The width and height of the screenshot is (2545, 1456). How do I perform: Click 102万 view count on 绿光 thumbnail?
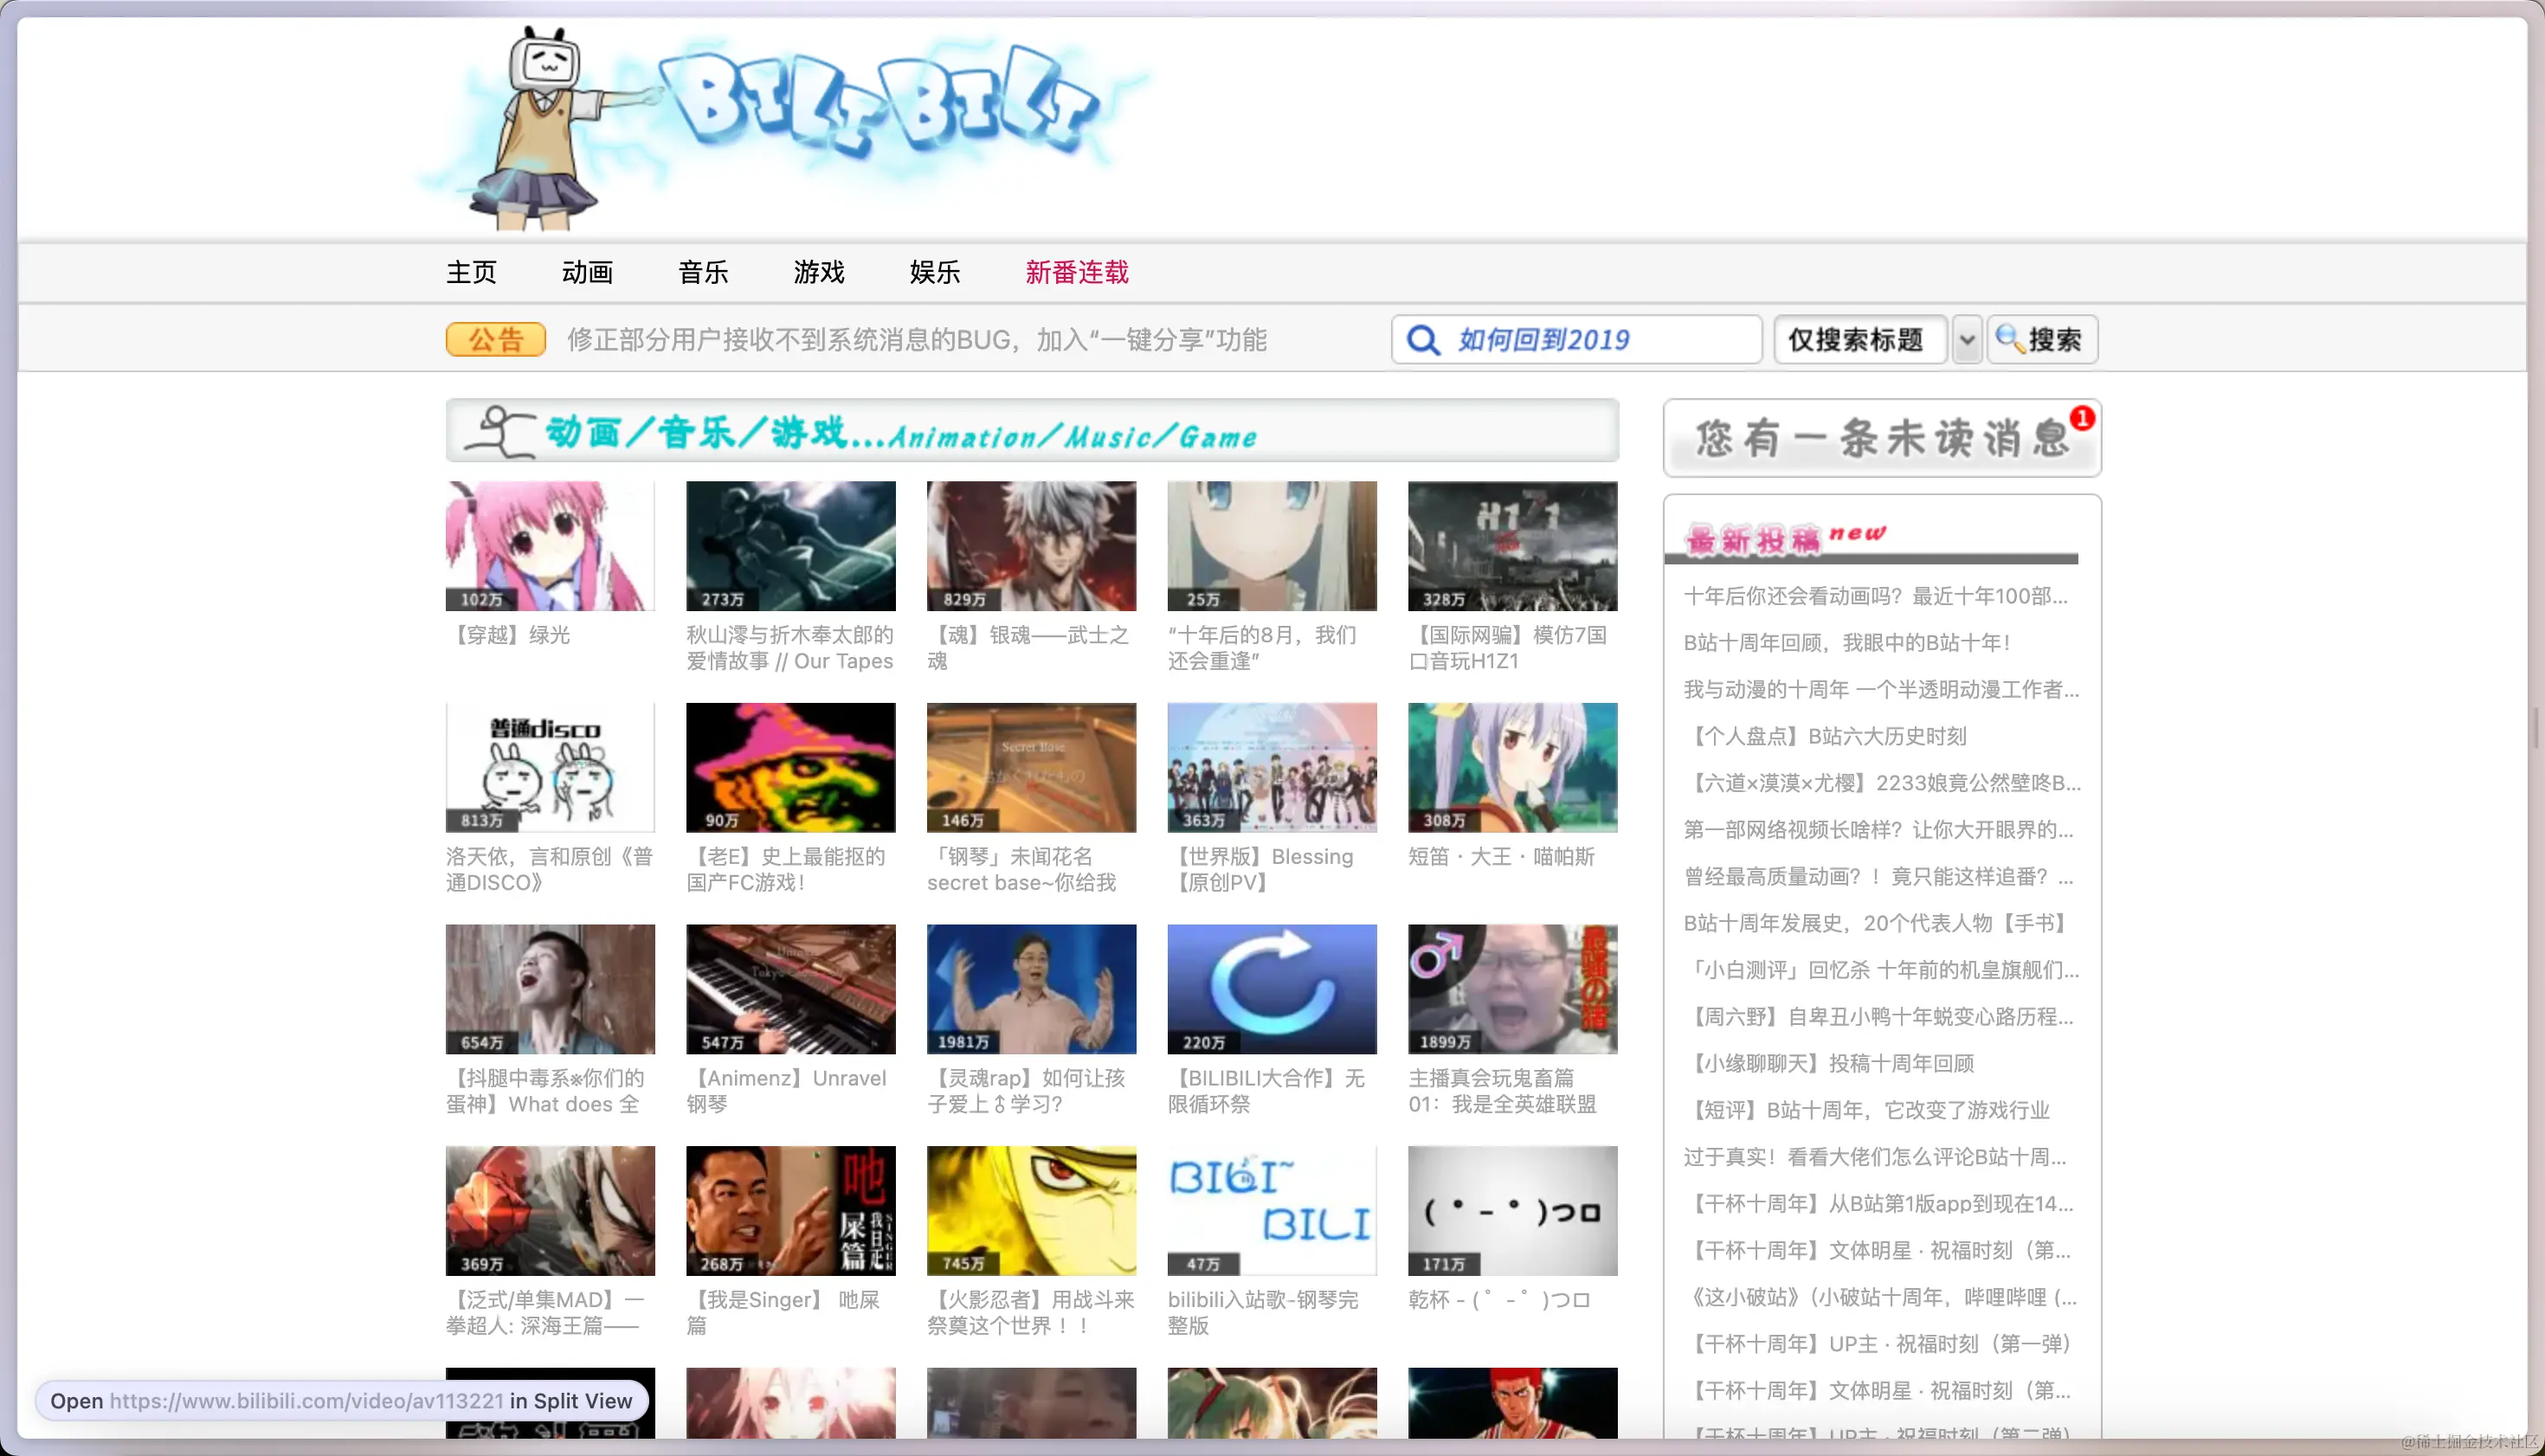482,599
